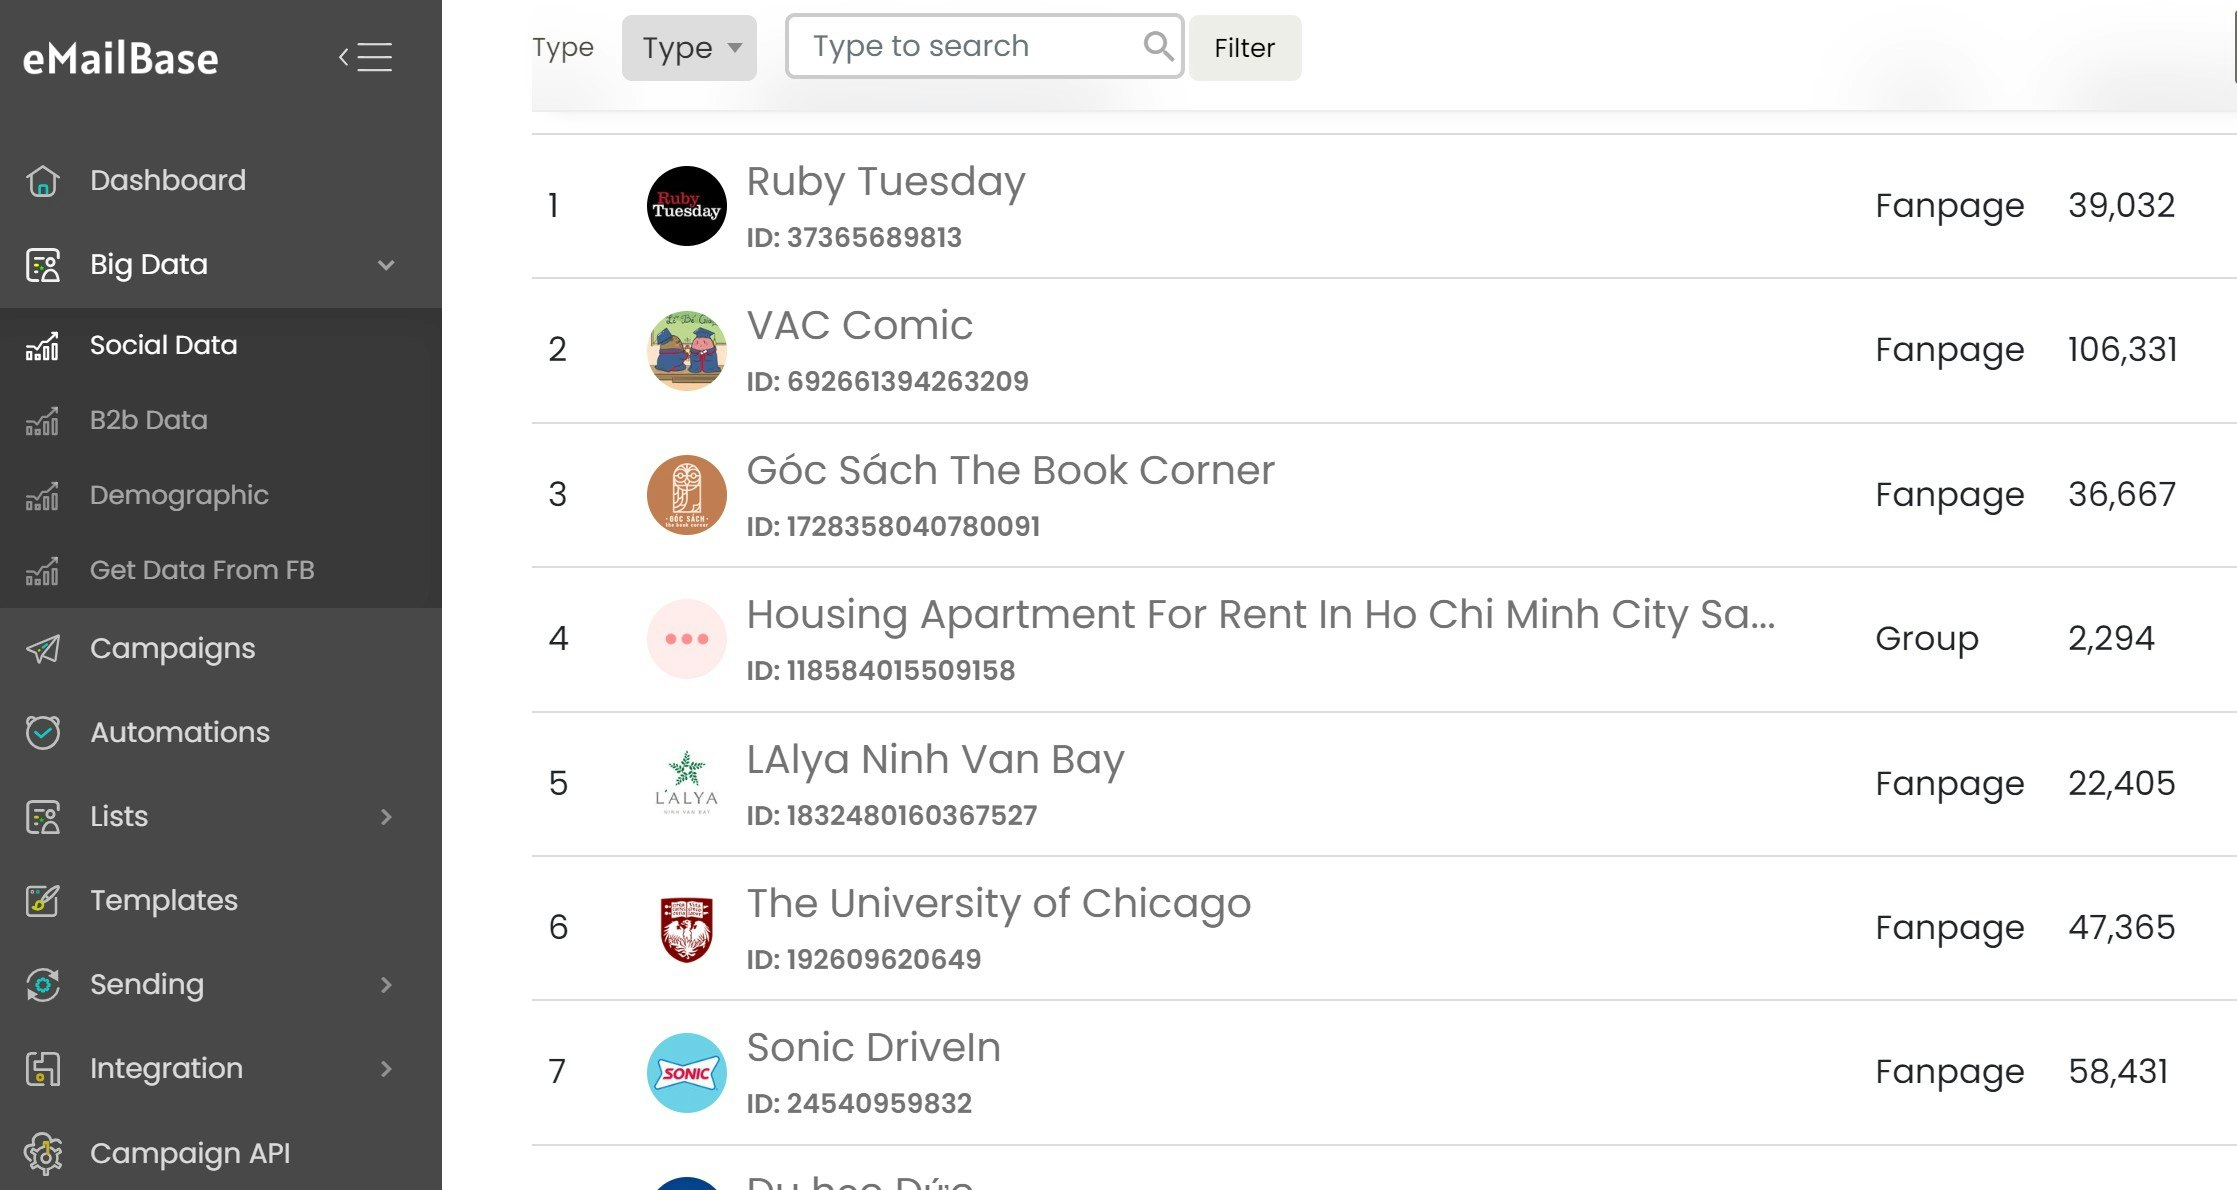Click the Campaigns paper plane icon

[x=43, y=649]
